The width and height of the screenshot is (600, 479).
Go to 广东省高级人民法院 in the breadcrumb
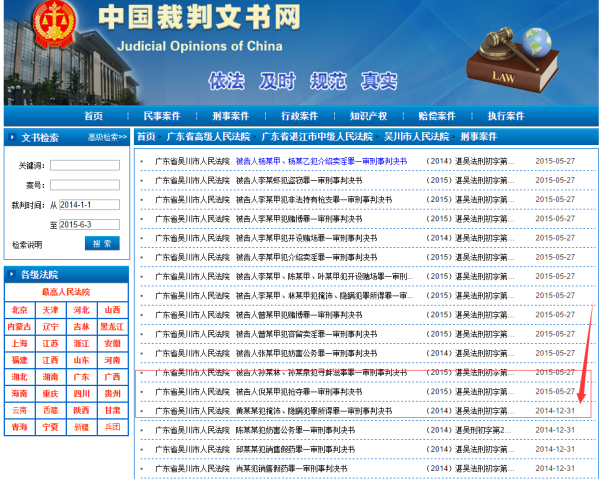[209, 137]
